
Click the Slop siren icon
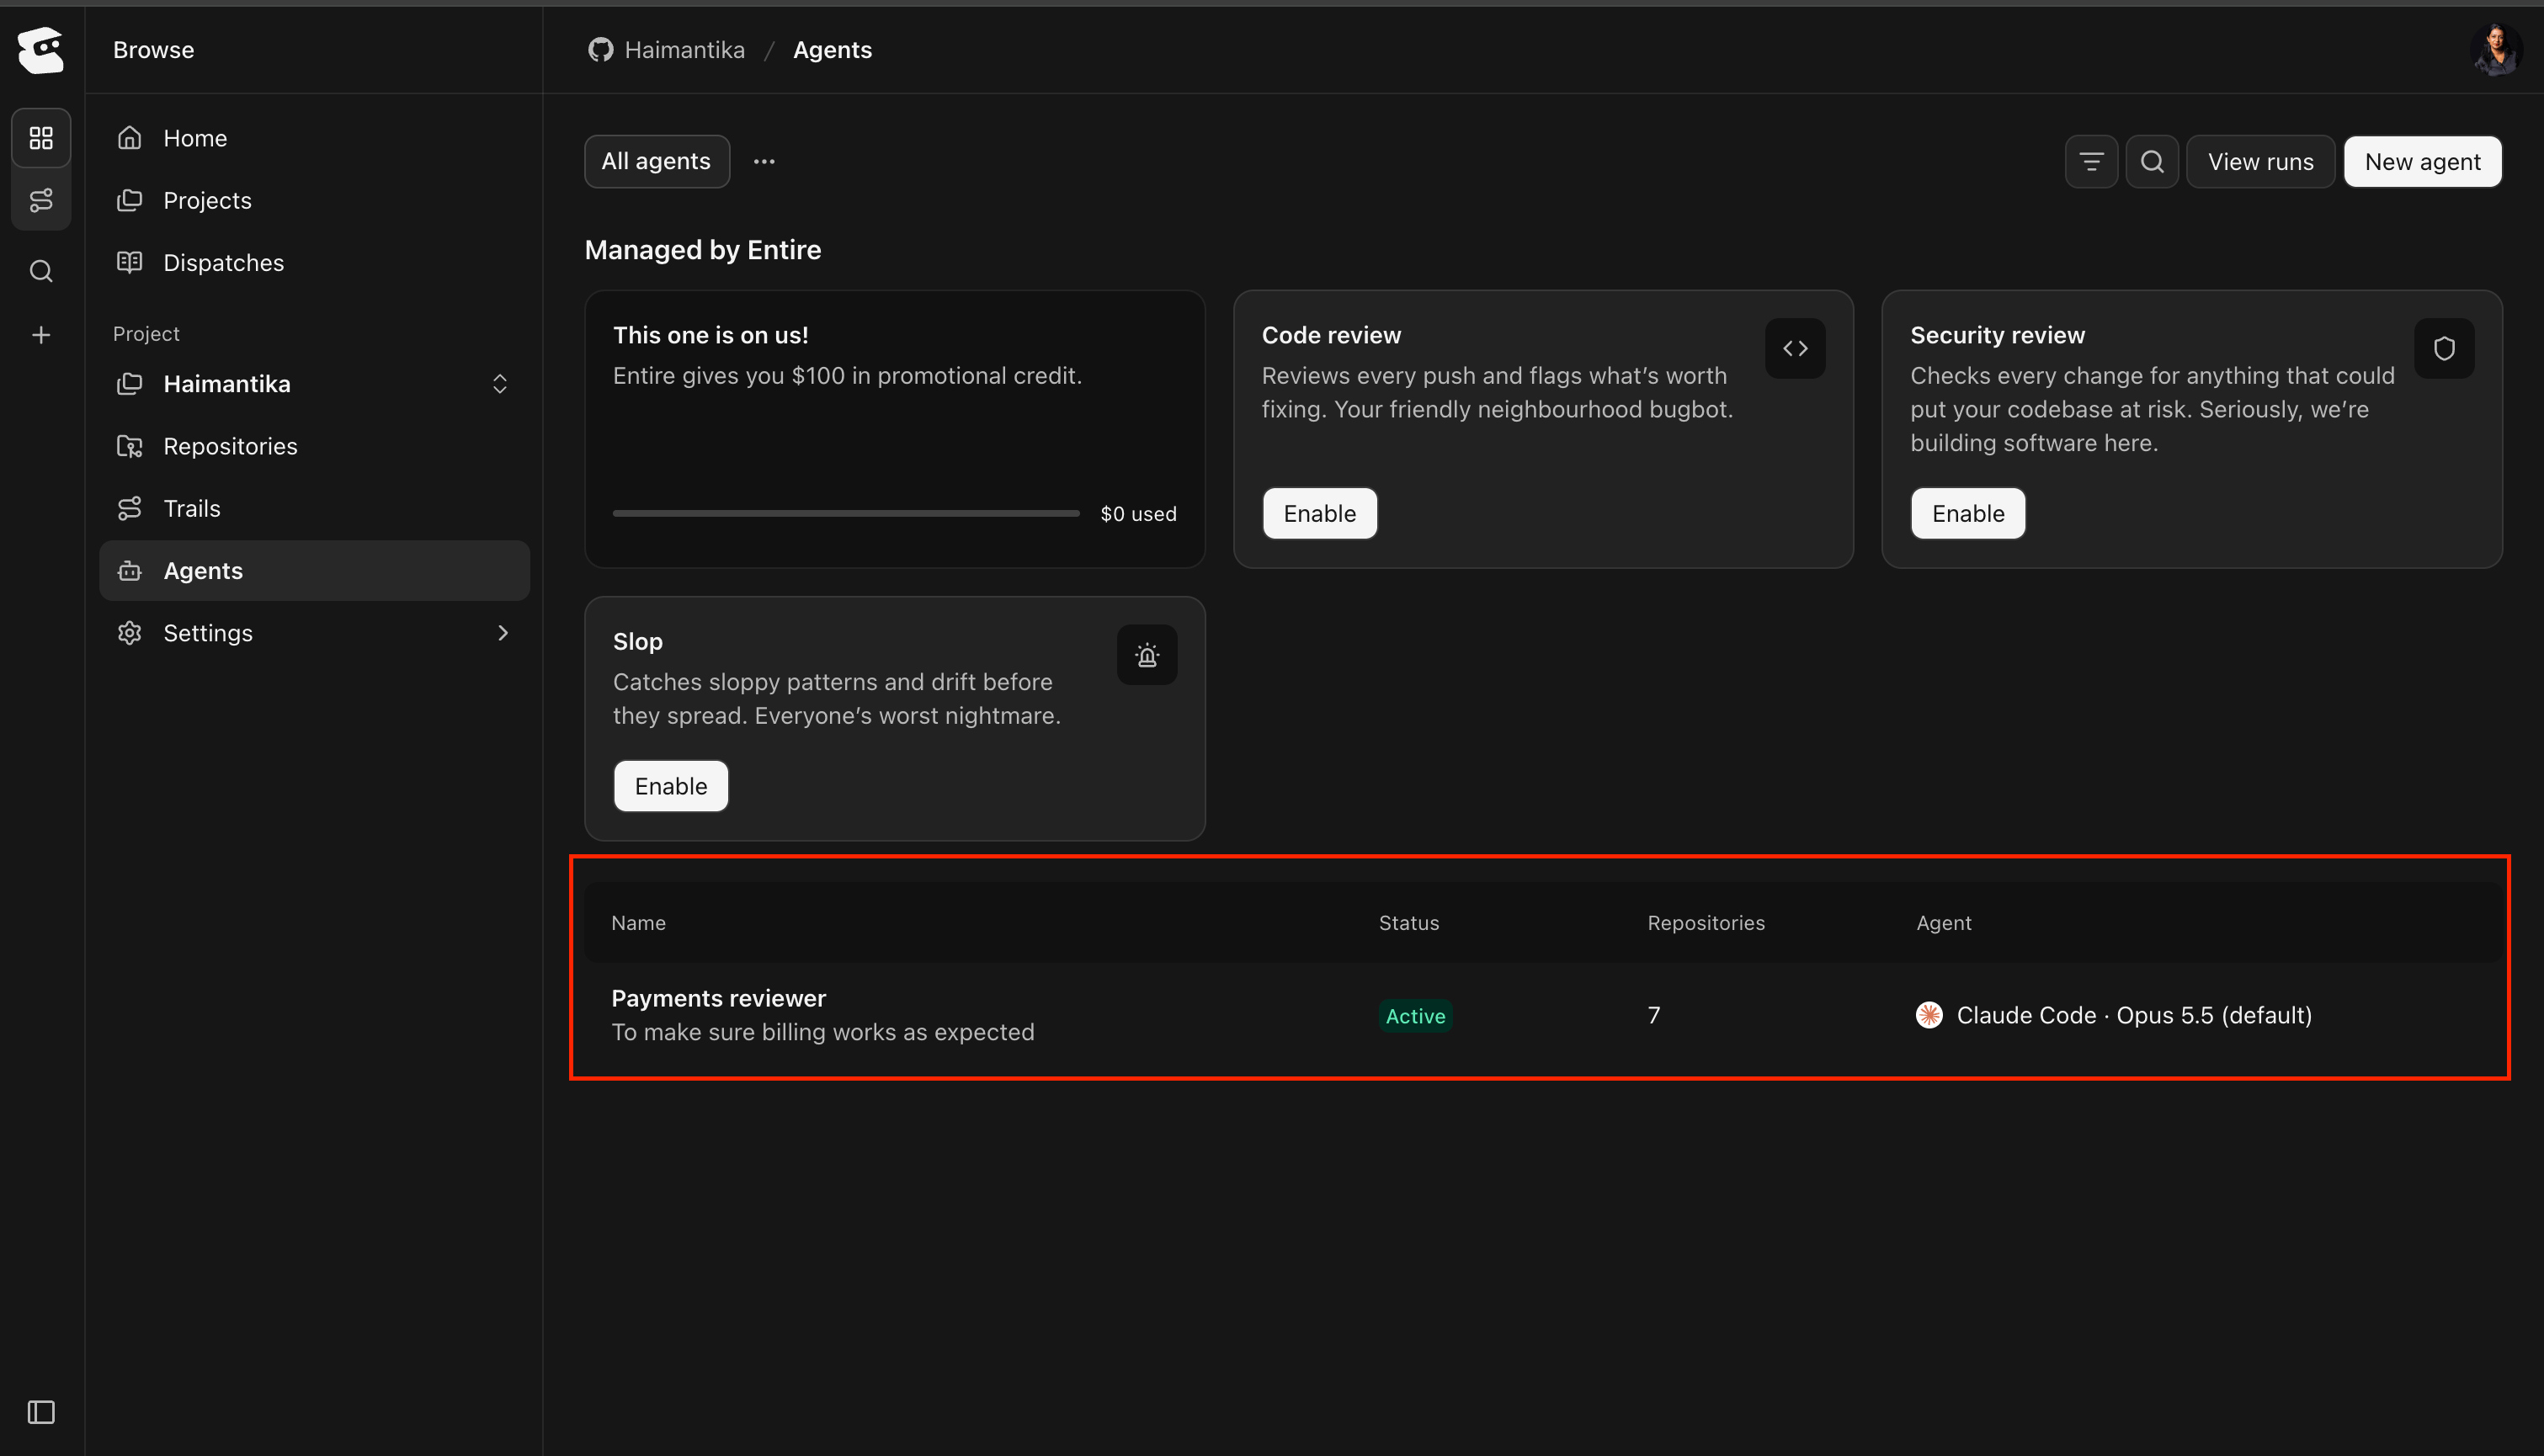pos(1147,655)
